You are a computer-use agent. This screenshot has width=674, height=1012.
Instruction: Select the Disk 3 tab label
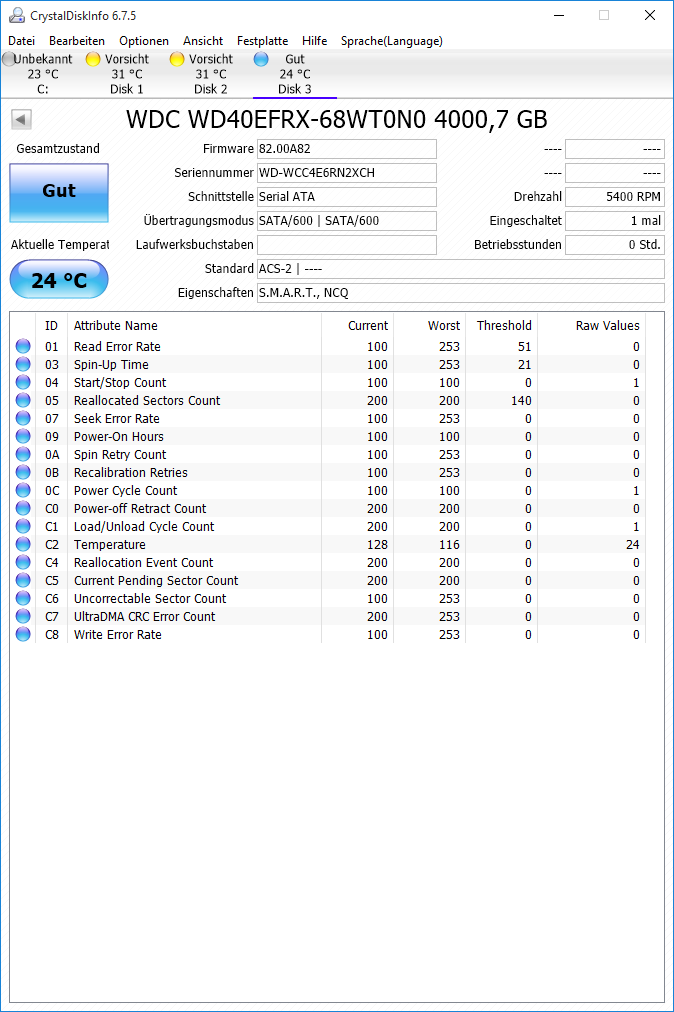coord(294,89)
